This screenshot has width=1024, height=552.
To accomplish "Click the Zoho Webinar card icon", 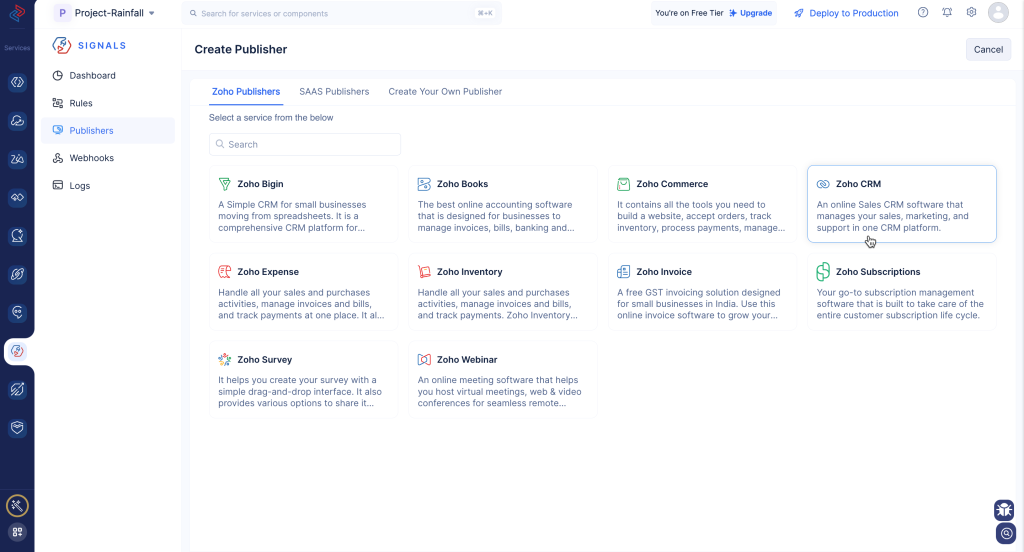I will (x=424, y=359).
